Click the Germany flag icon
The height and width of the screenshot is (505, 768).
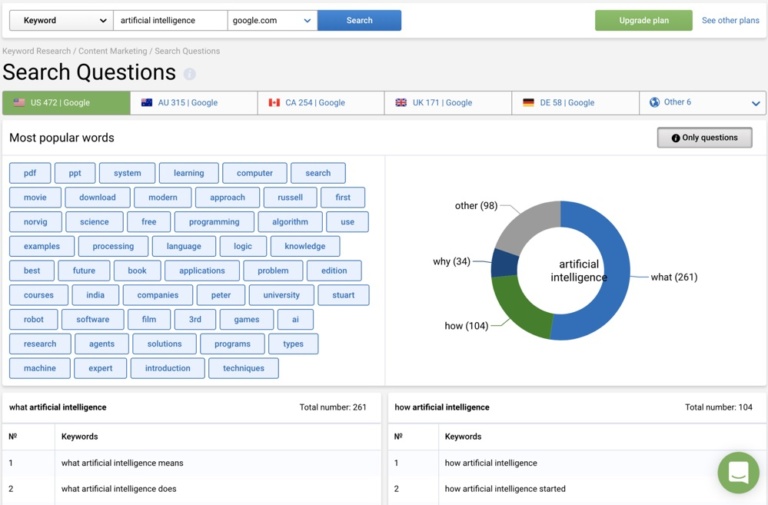(x=528, y=103)
